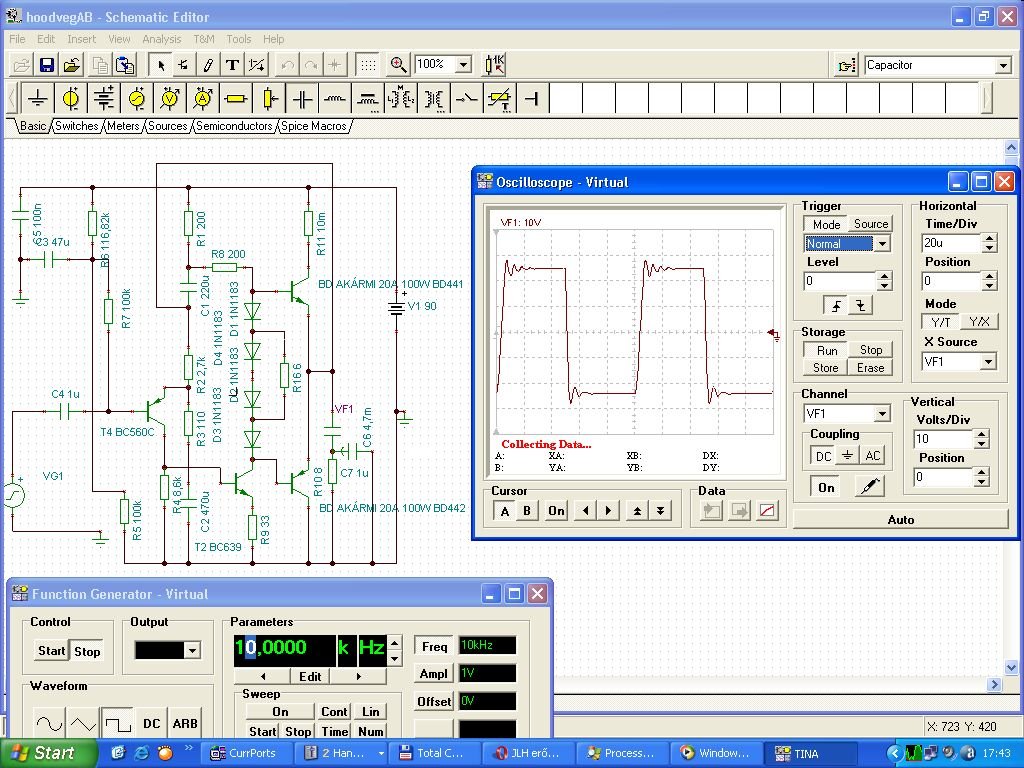Increase the Time/Div spinner value
Screen dimensions: 1024x768
tap(989, 239)
